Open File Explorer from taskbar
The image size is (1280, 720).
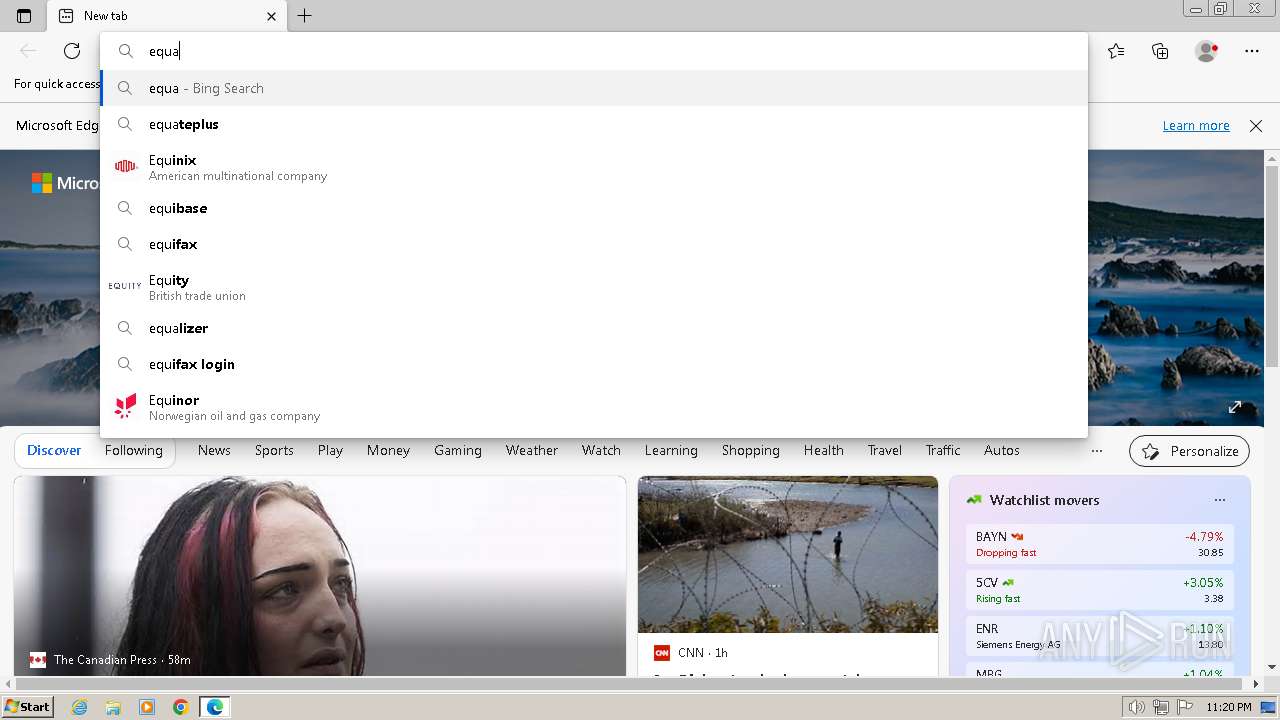click(113, 707)
